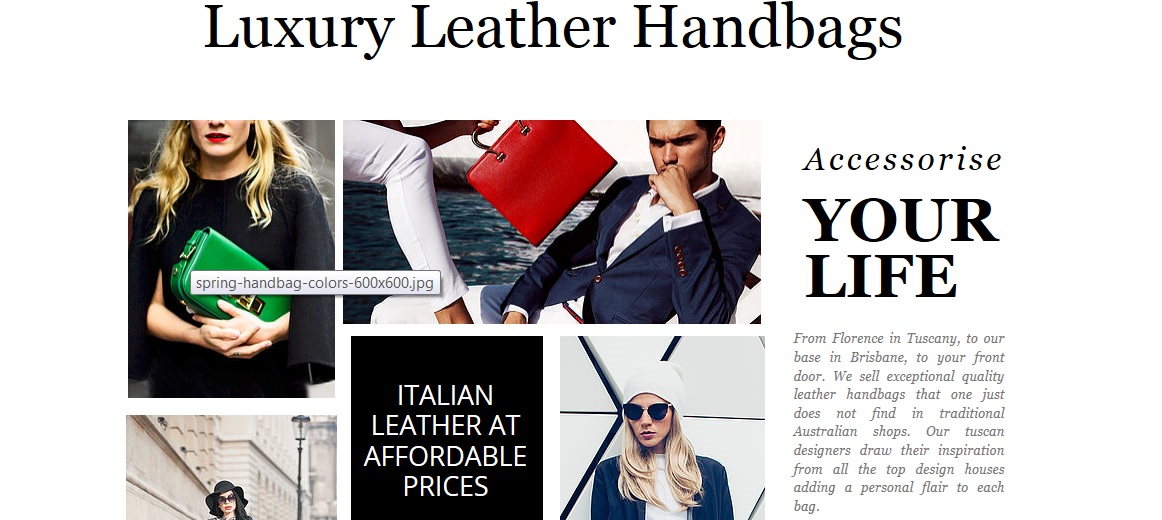Click the word AFFORDABLE in the black tile

445,456
